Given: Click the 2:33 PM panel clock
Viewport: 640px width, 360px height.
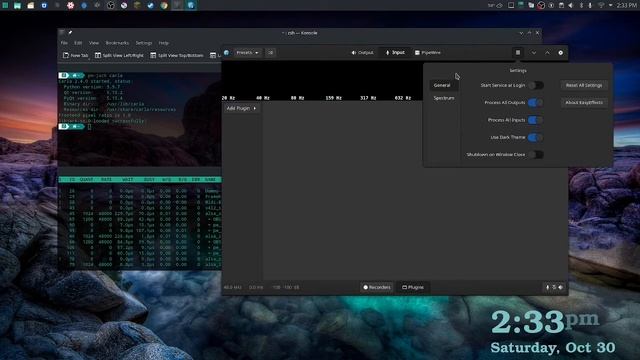Looking at the screenshot, I should [x=627, y=5].
